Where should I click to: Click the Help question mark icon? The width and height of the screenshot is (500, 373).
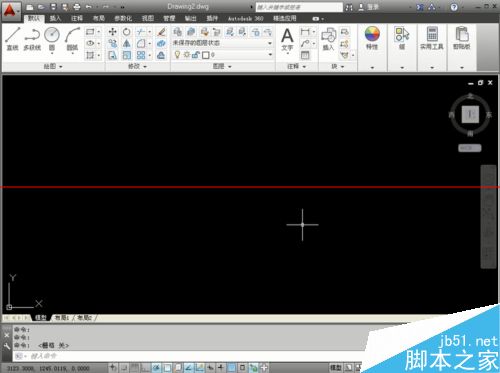(x=454, y=7)
